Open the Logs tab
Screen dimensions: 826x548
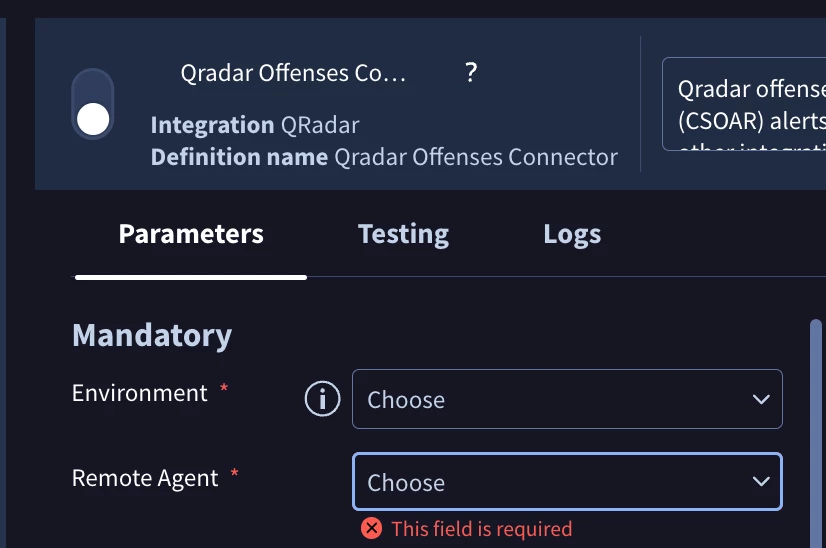click(572, 234)
